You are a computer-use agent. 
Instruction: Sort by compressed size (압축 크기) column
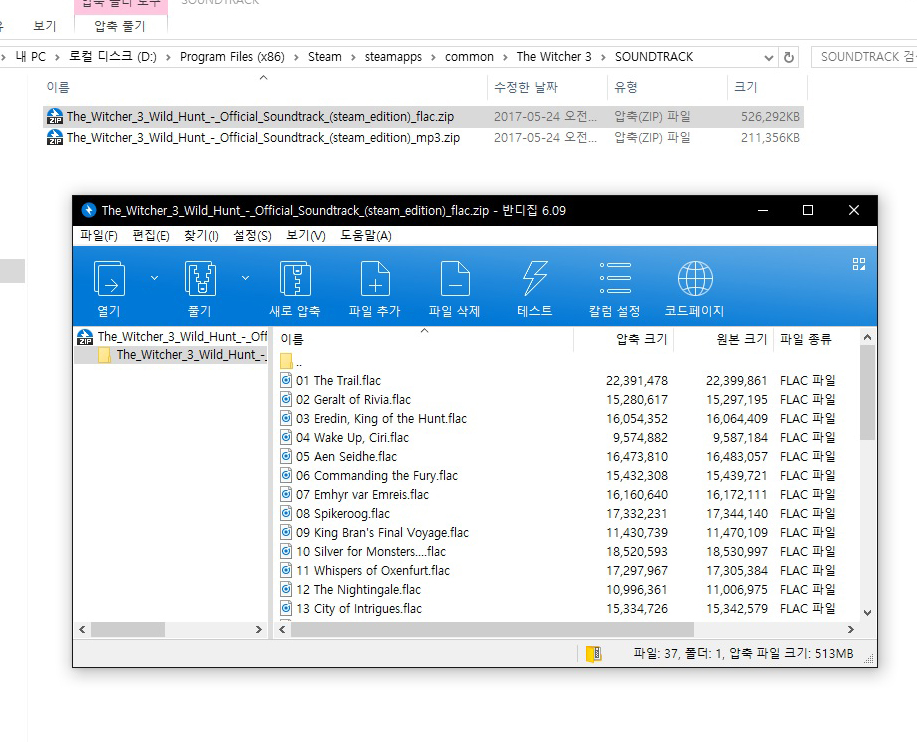(x=623, y=339)
